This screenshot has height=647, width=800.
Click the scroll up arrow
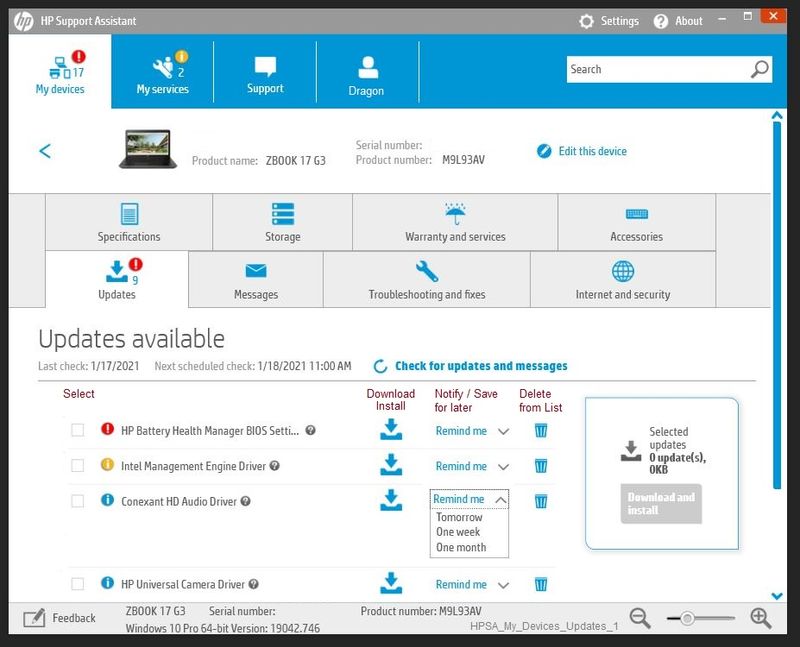coord(777,115)
